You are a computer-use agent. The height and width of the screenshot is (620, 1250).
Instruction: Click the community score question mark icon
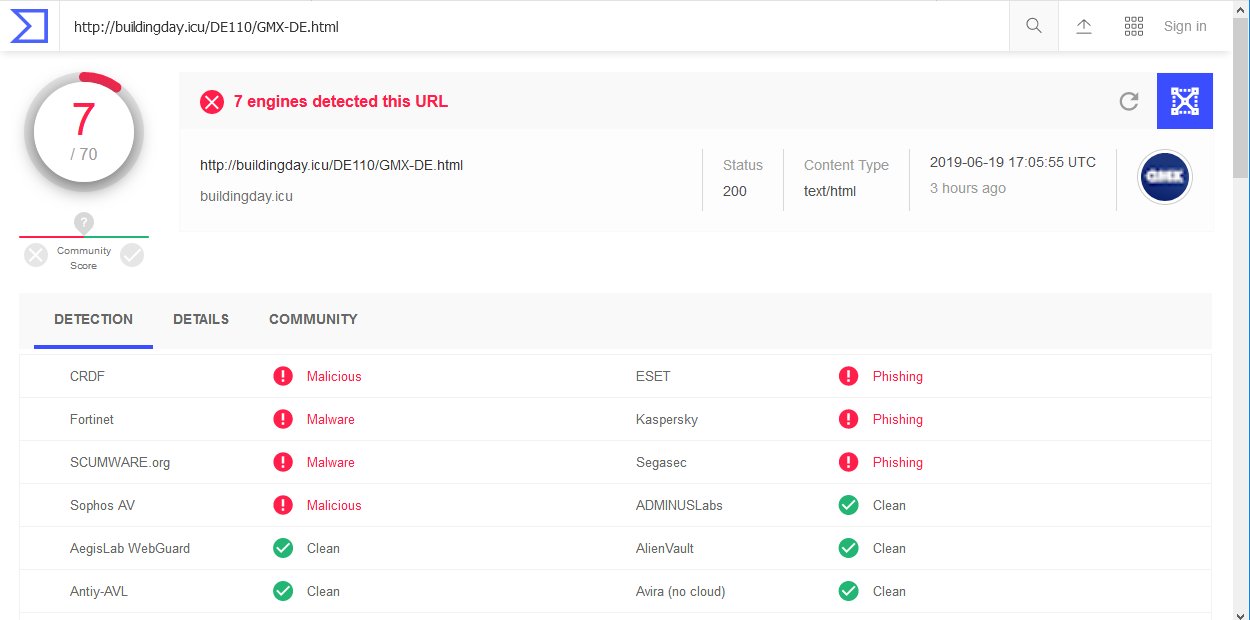point(84,223)
